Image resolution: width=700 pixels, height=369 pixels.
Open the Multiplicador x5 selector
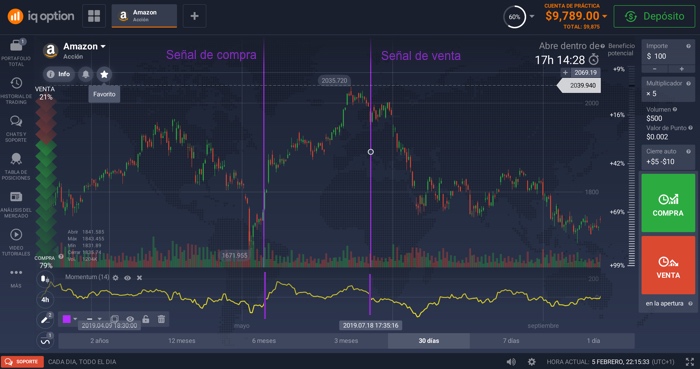[668, 89]
